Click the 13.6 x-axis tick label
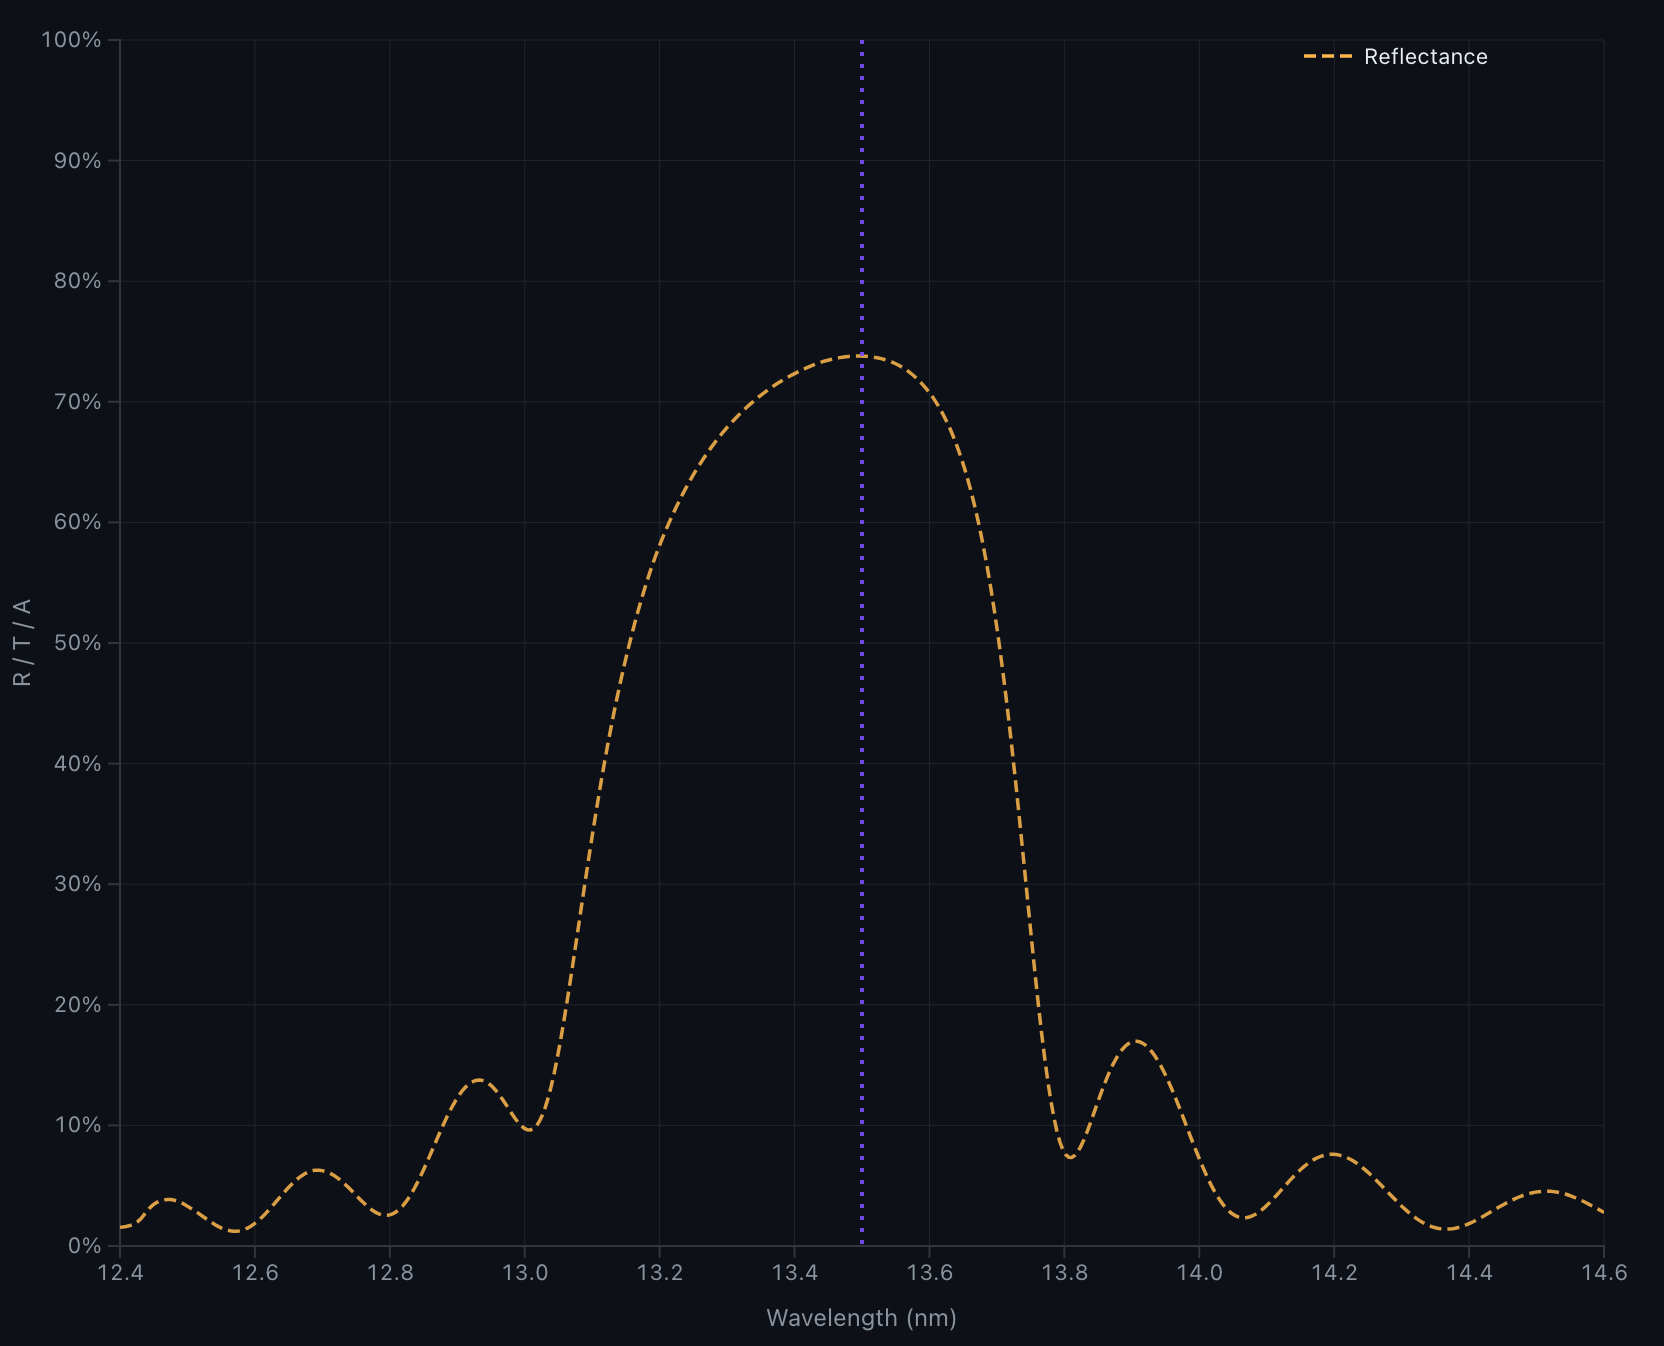The height and width of the screenshot is (1346, 1664). 930,1273
